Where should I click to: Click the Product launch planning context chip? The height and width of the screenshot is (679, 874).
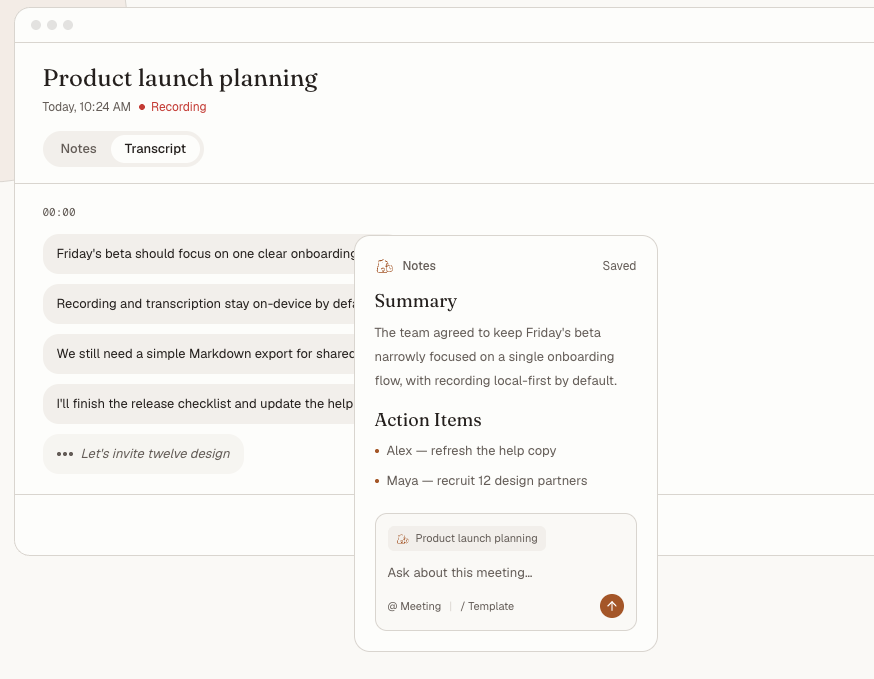467,539
